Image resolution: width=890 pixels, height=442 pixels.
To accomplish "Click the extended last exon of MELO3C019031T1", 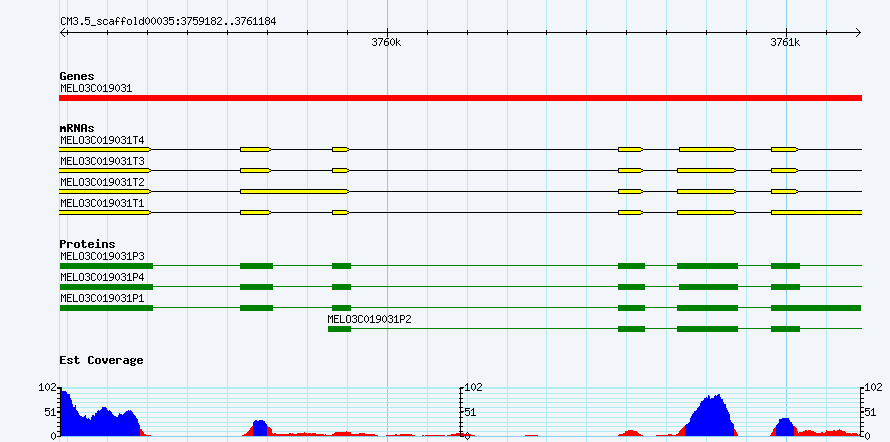I will click(x=816, y=213).
